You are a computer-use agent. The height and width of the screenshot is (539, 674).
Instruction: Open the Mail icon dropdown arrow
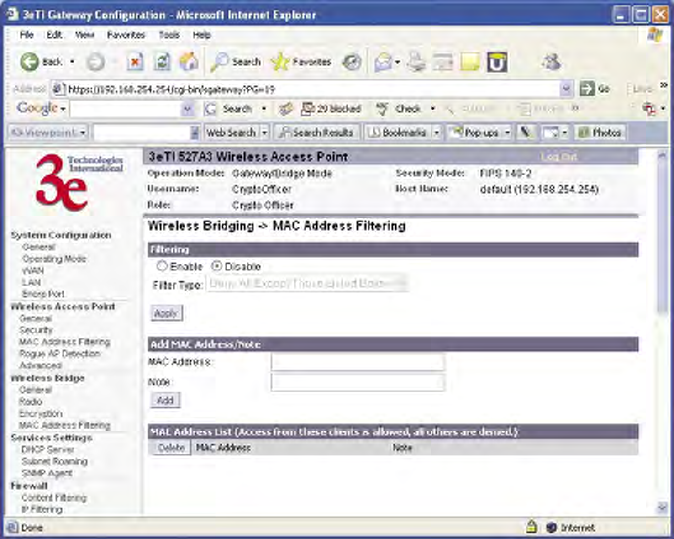(398, 63)
